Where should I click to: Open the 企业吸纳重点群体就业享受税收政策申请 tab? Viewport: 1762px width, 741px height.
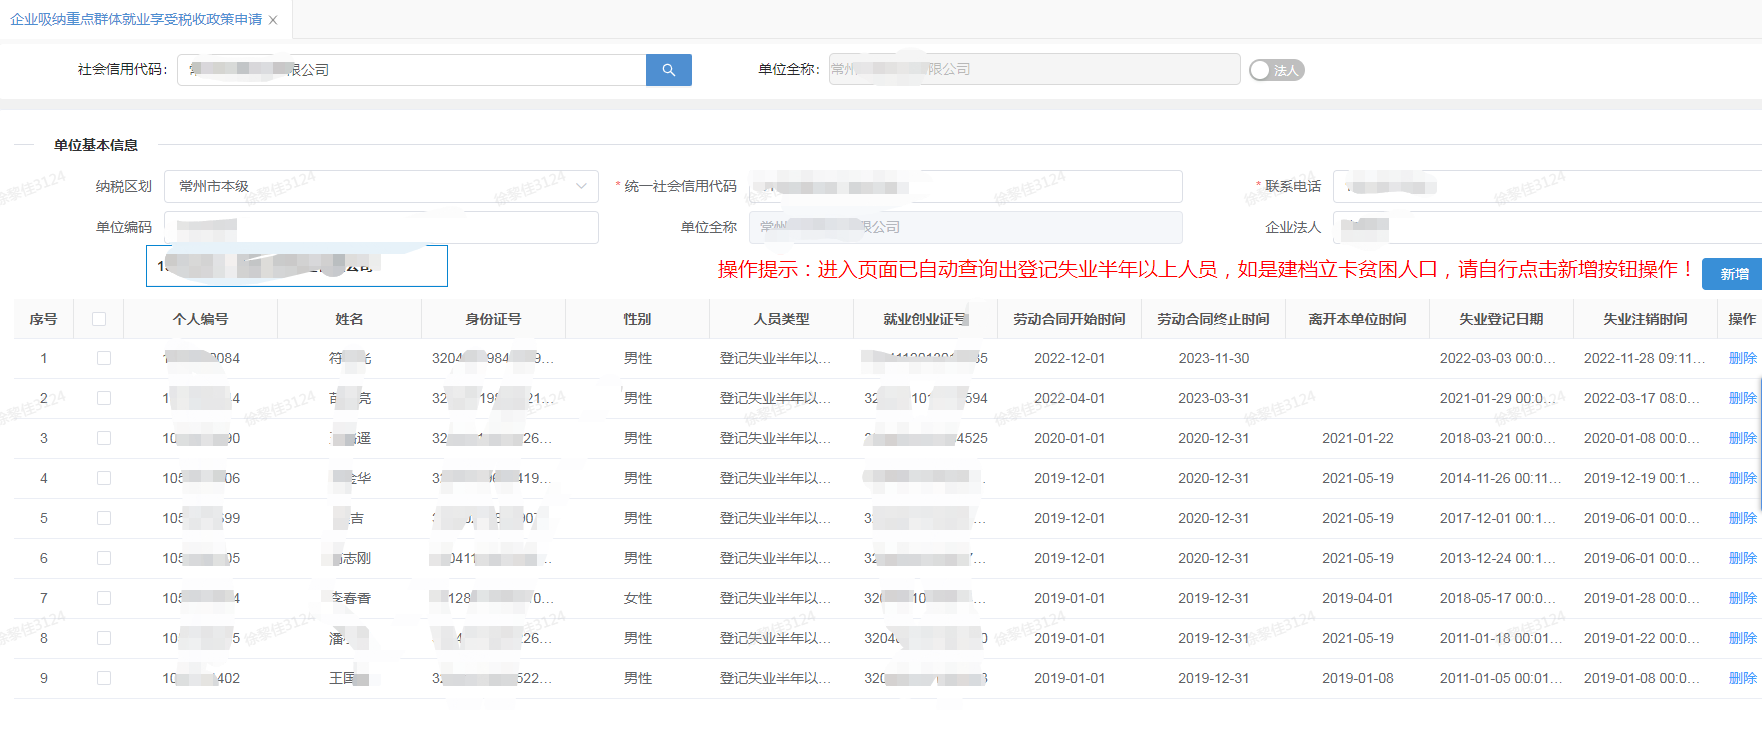(135, 20)
